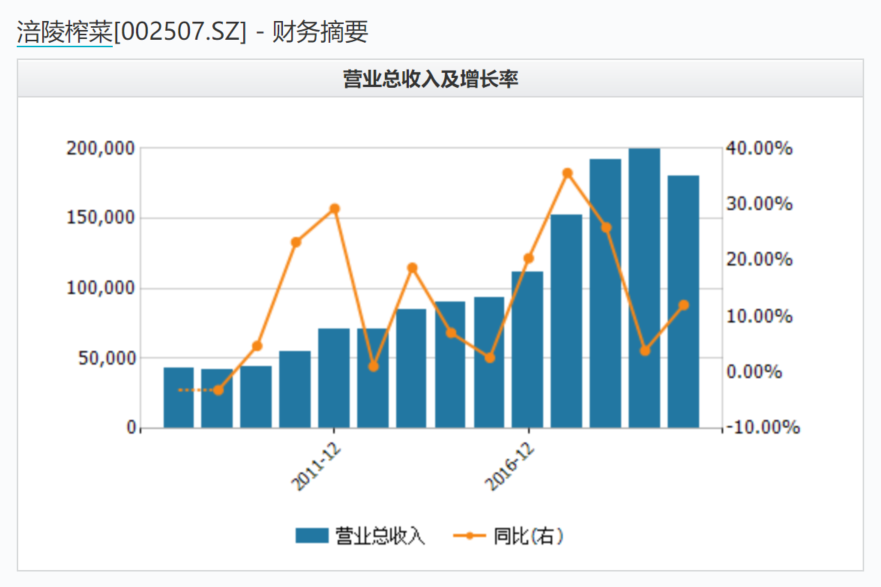Image resolution: width=881 pixels, height=587 pixels.
Task: Click the 财务摘要 heading text
Action: [320, 31]
